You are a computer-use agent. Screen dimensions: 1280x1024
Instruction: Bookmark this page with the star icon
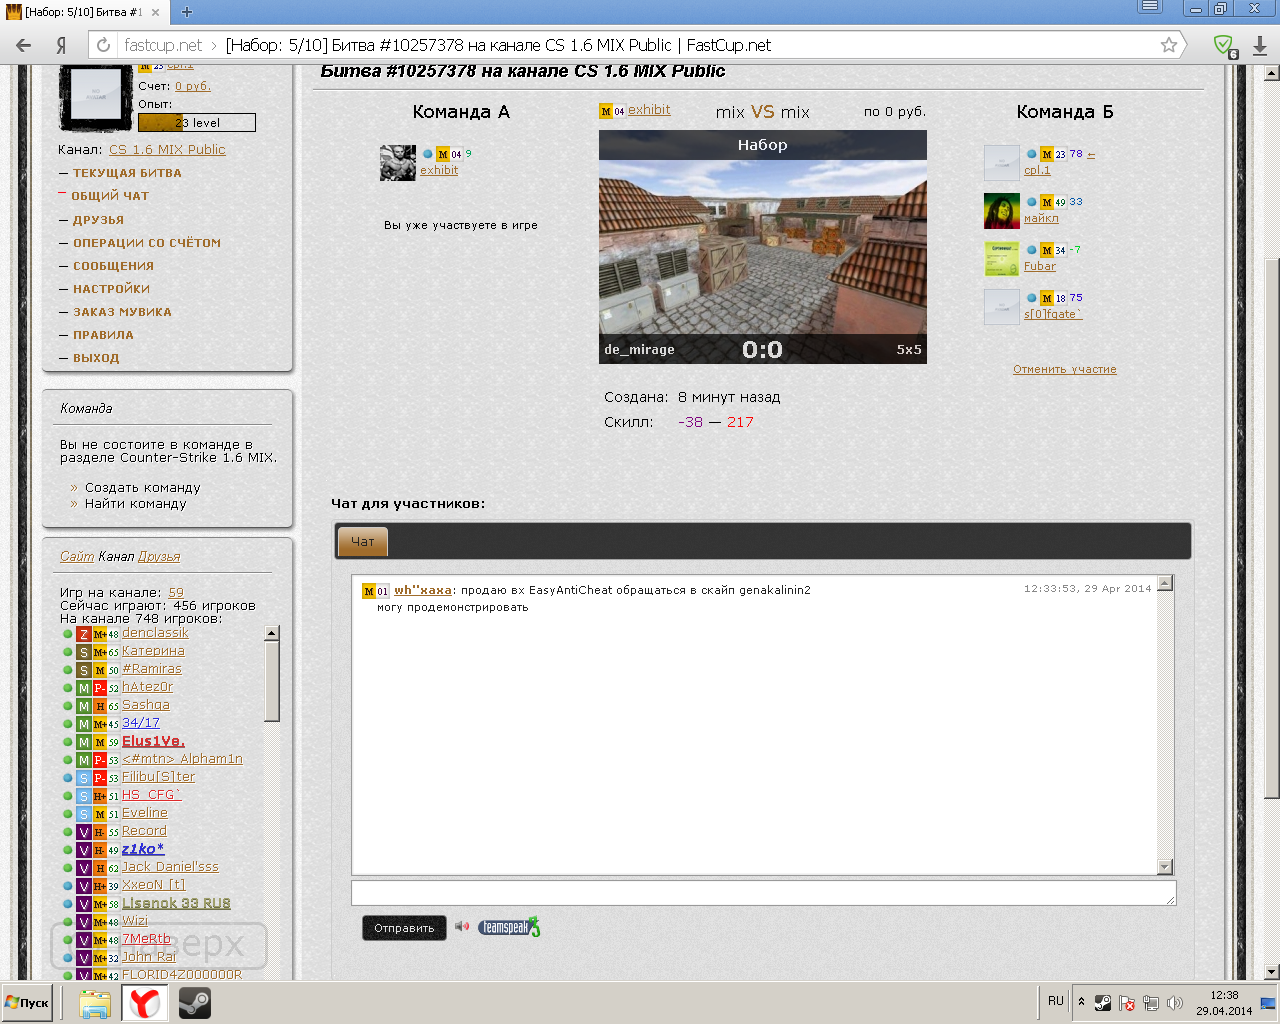click(1168, 45)
